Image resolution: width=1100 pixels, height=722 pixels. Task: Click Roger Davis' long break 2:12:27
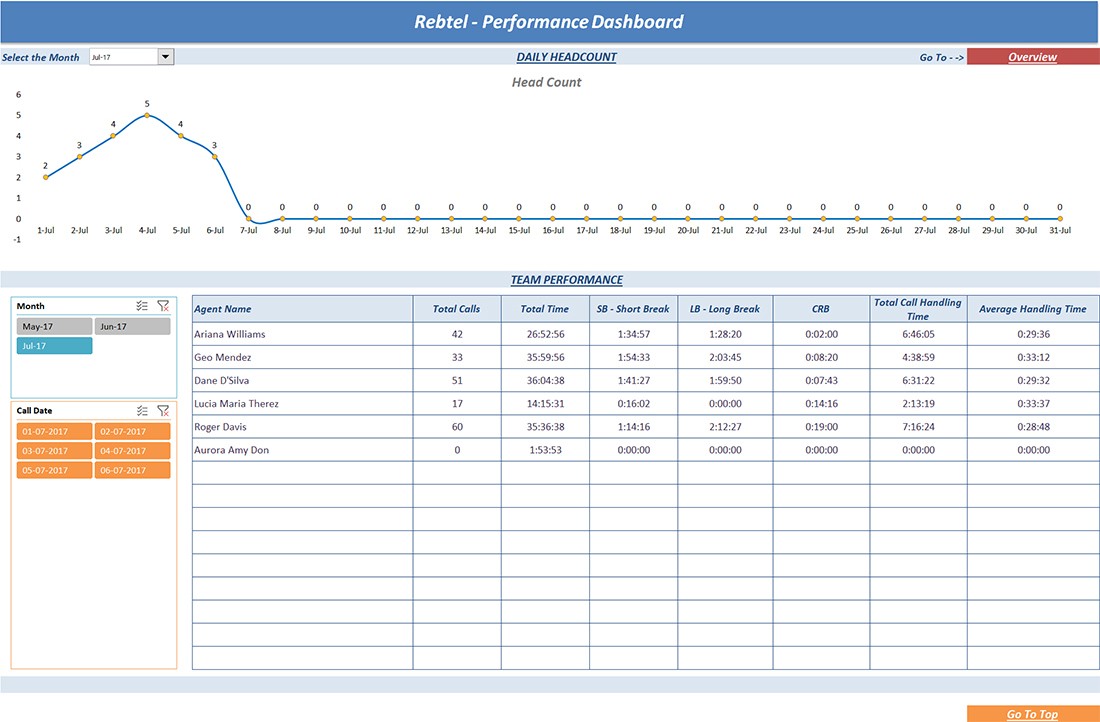725,427
